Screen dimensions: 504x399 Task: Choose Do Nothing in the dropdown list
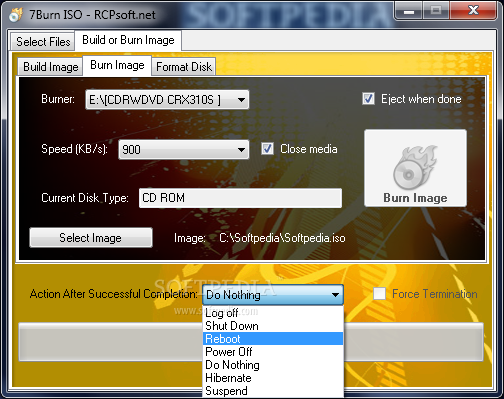pos(273,365)
